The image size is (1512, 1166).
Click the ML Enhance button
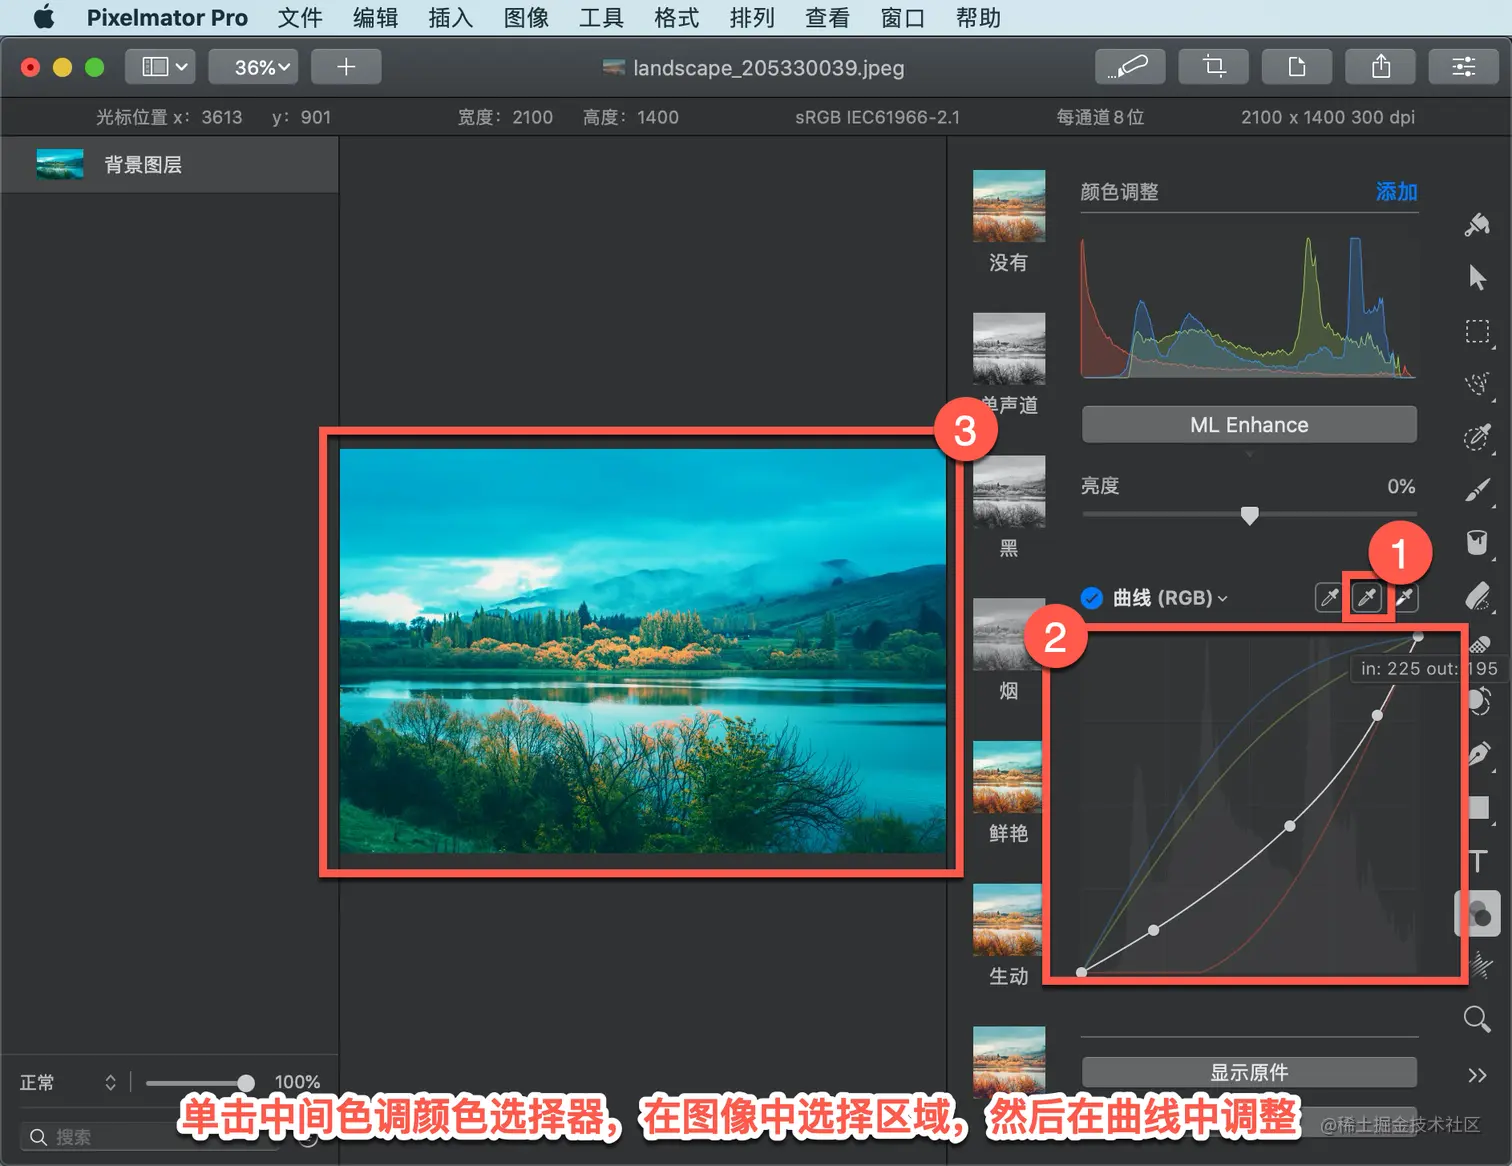point(1249,425)
